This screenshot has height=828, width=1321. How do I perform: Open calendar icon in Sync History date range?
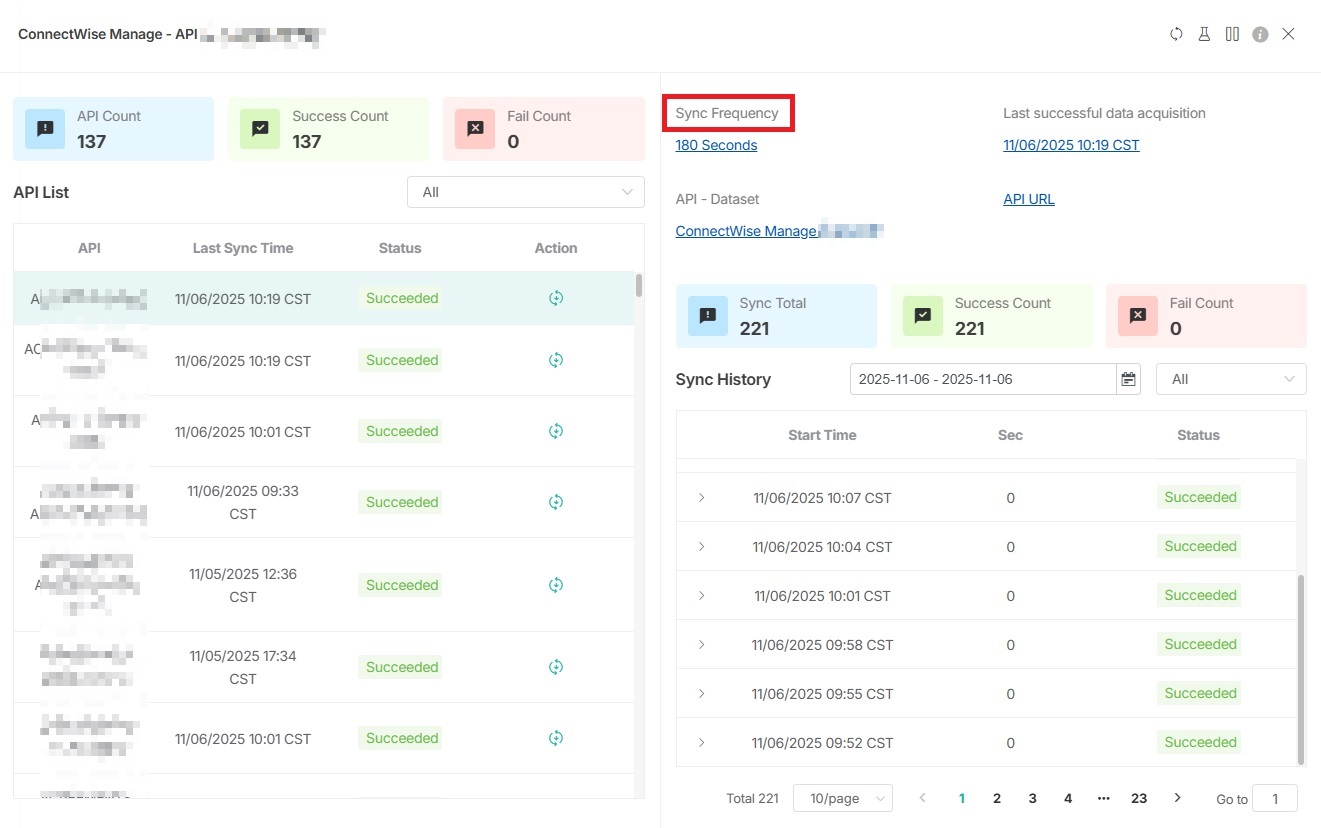(1129, 379)
